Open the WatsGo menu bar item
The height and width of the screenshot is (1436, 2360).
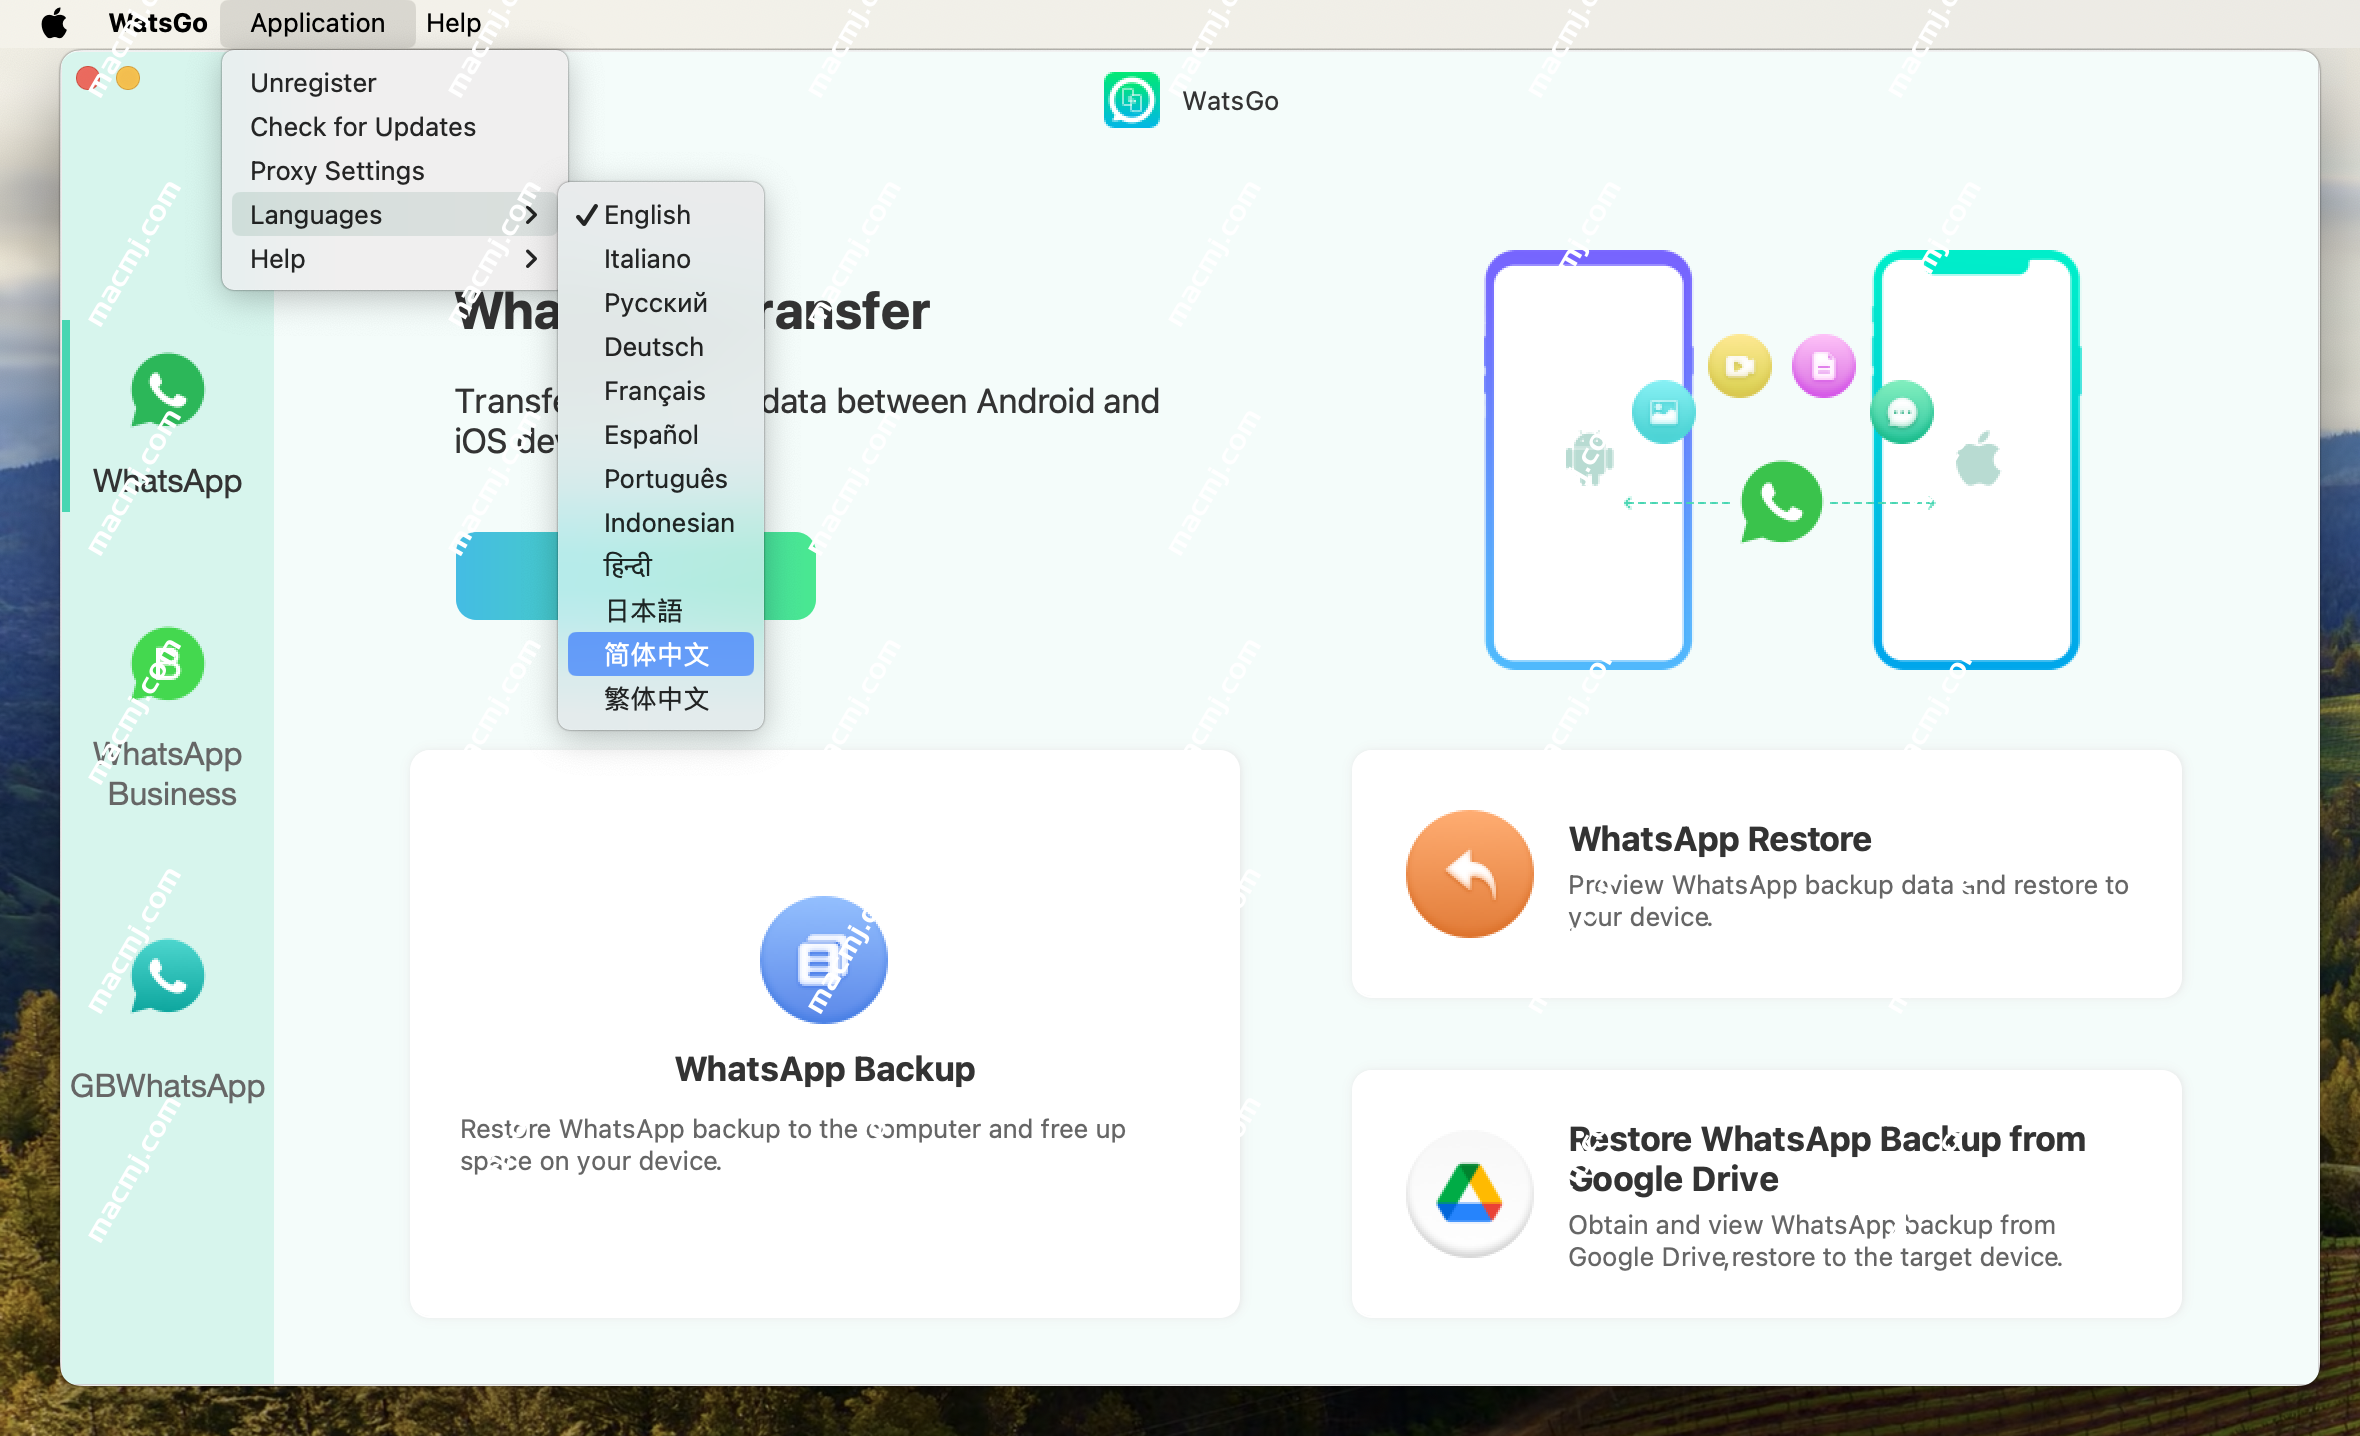tap(157, 22)
